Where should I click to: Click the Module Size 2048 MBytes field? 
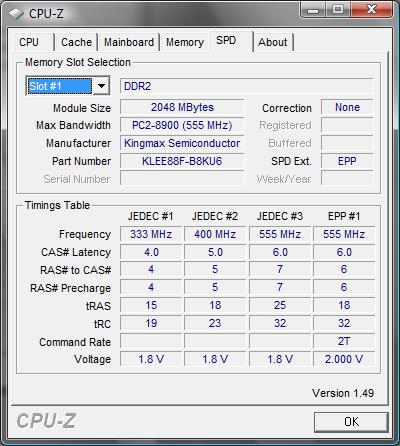[182, 107]
